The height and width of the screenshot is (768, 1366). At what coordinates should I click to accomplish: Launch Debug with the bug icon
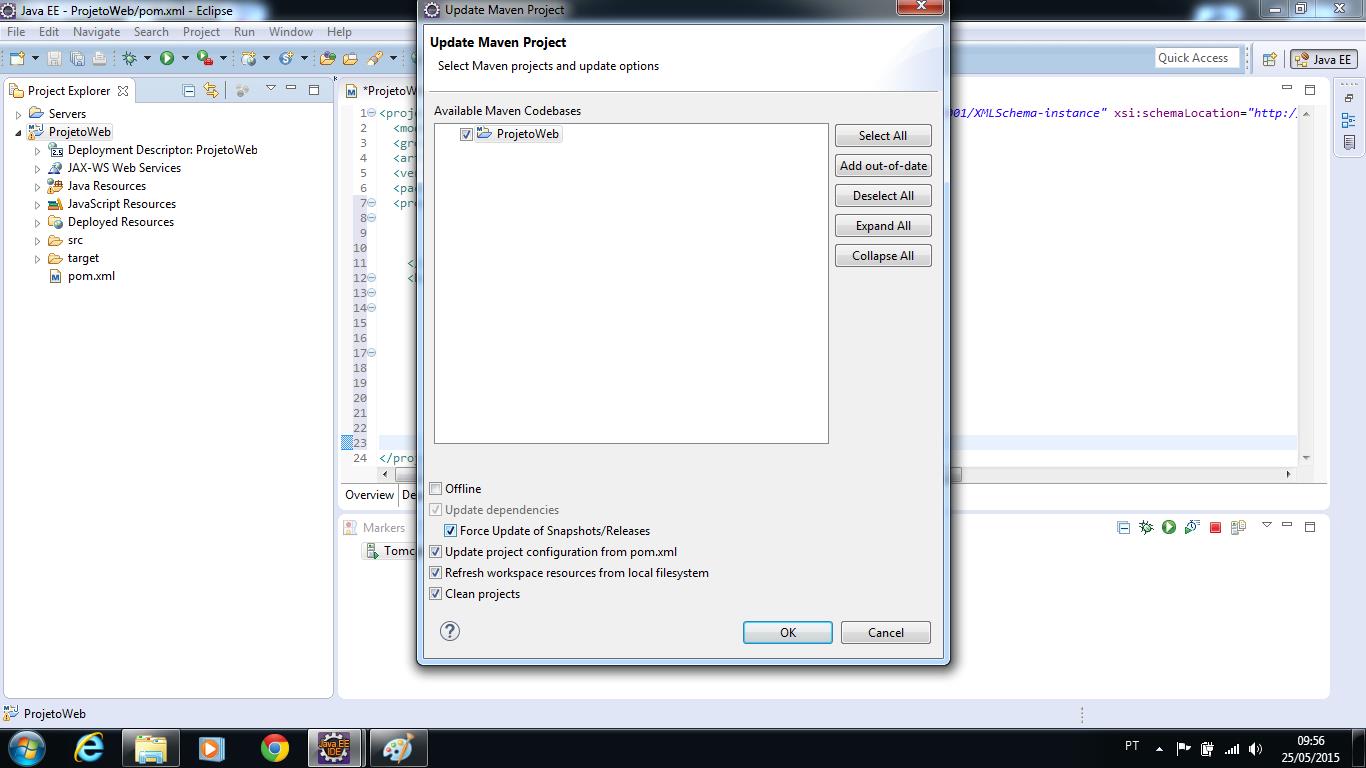pyautogui.click(x=130, y=58)
